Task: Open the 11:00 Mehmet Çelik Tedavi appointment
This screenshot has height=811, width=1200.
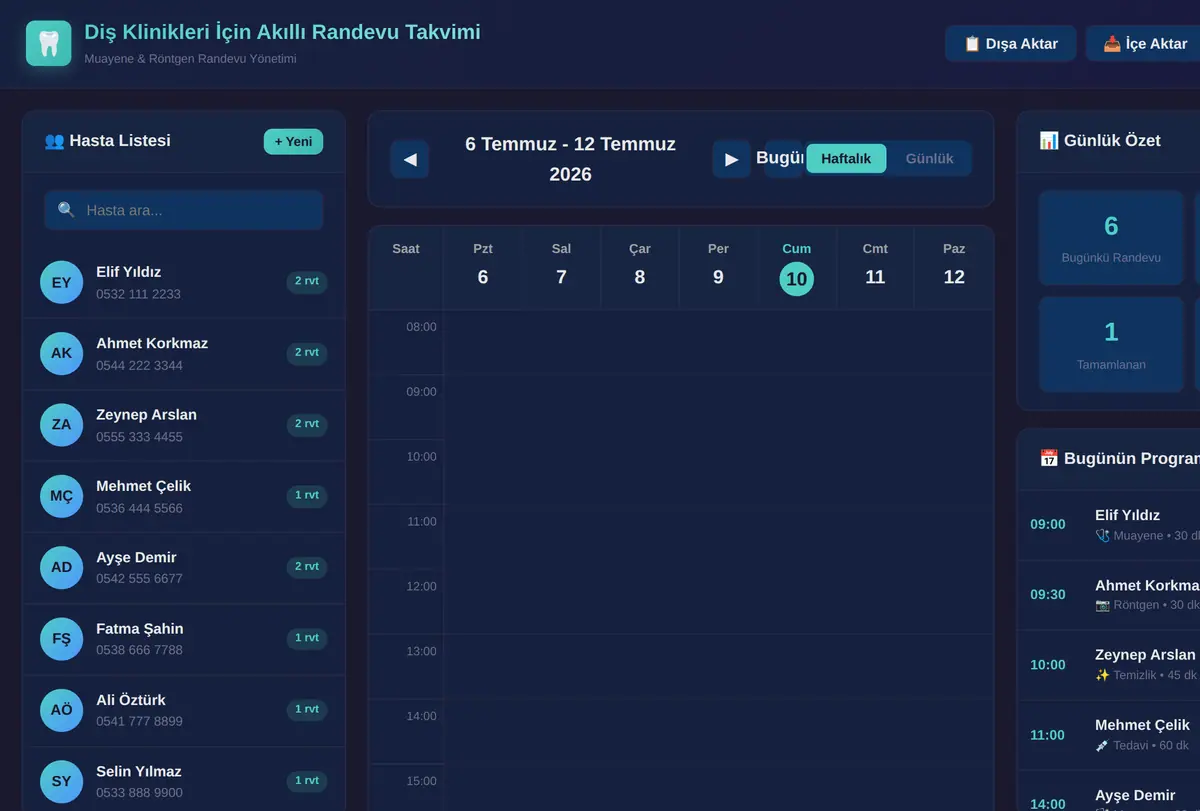Action: click(x=1109, y=735)
